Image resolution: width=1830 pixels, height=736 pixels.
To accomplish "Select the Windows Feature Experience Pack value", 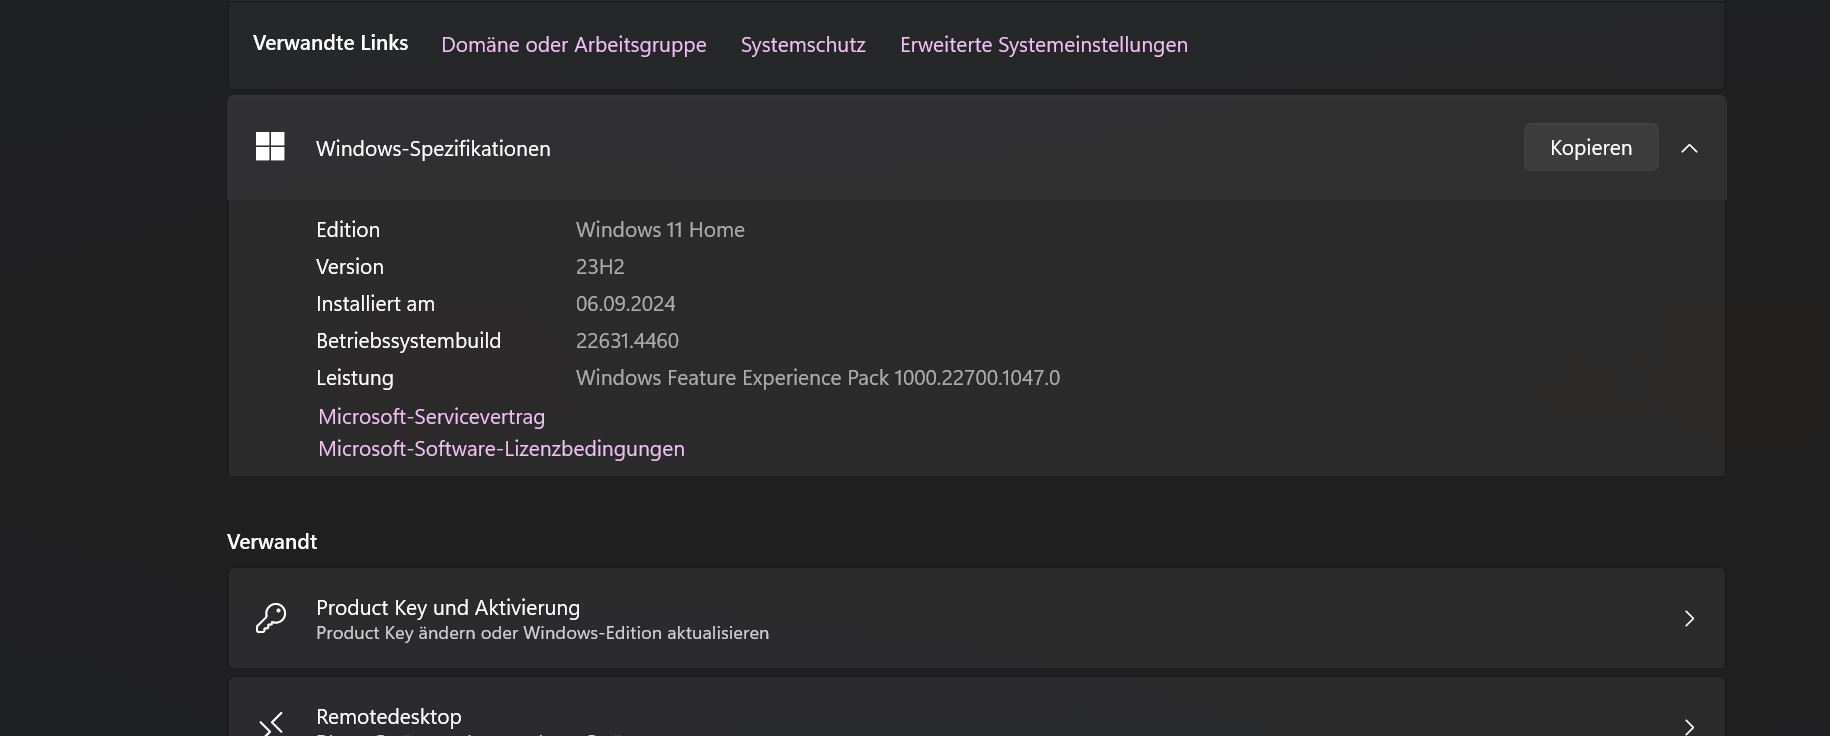I will pos(818,378).
